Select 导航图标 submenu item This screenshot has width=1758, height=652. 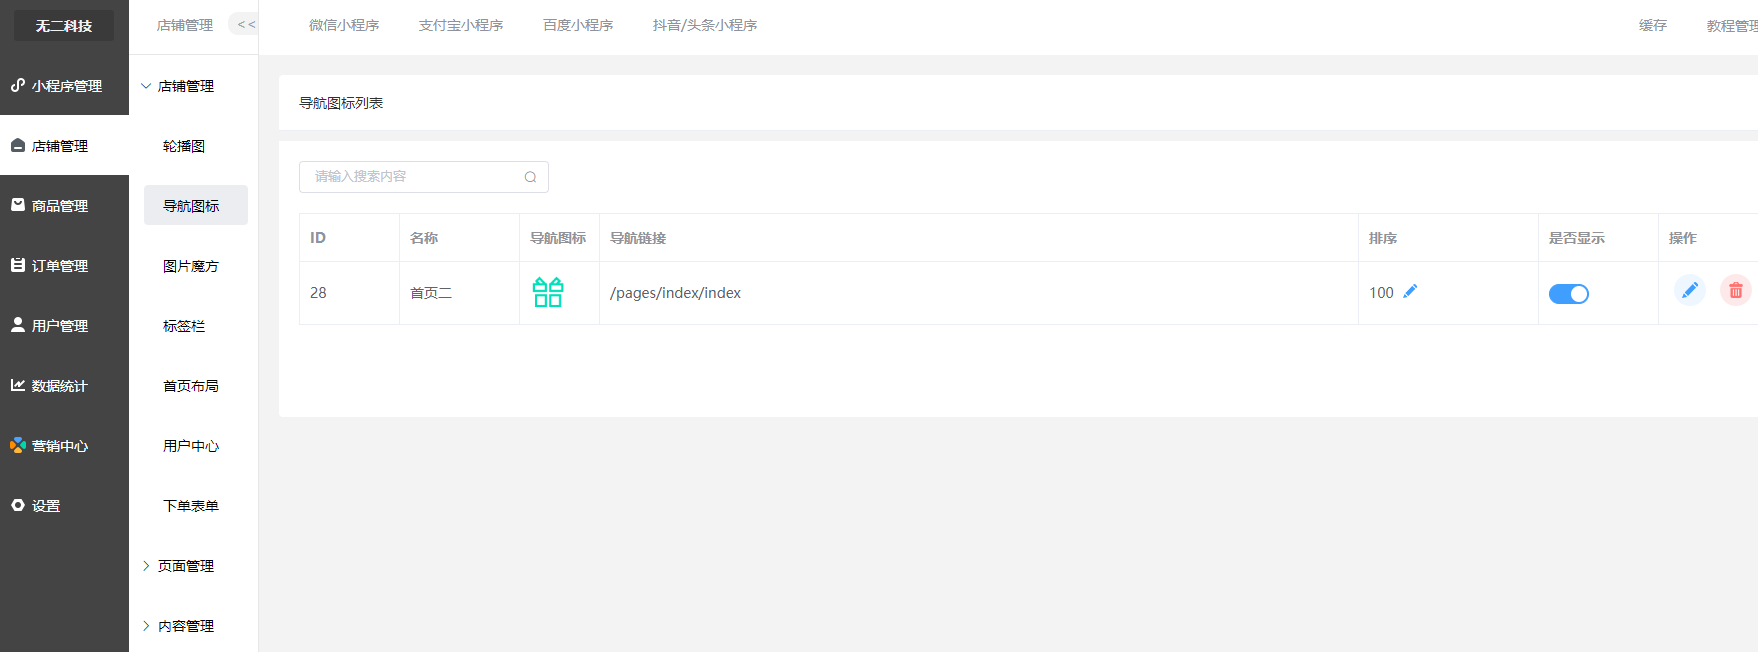pos(196,205)
